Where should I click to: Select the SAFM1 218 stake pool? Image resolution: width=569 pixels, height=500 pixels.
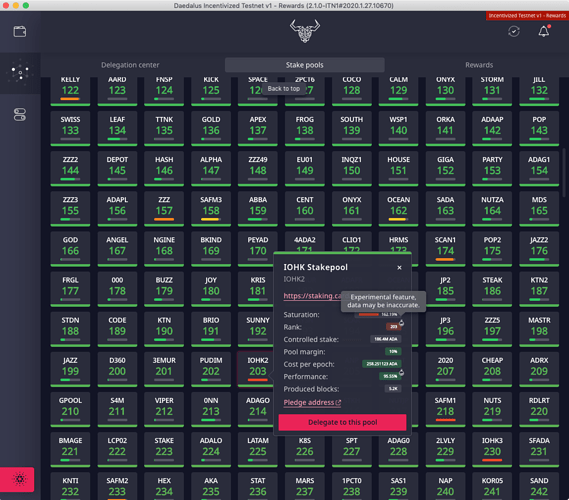445,410
